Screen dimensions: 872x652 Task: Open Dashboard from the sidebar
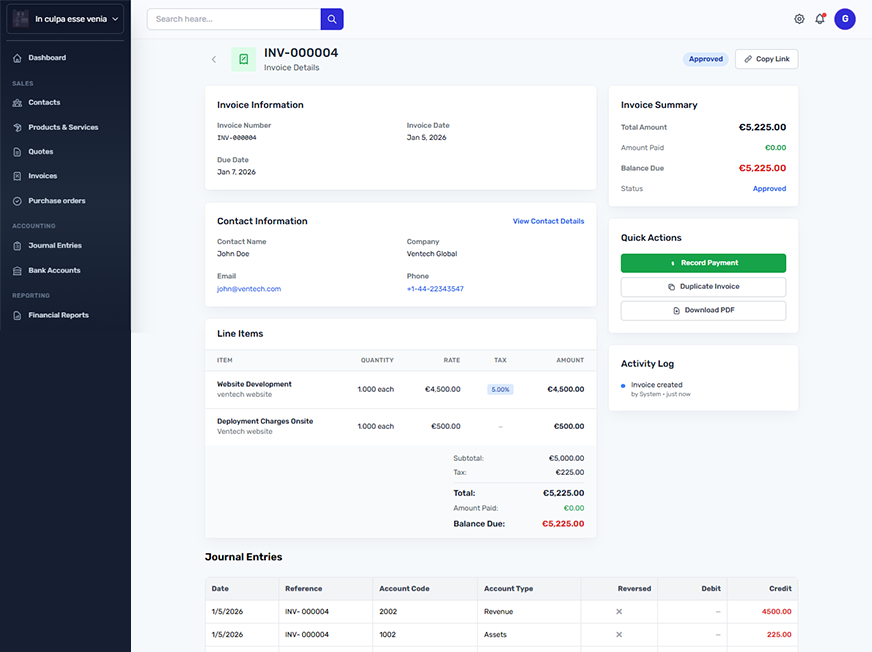point(46,58)
